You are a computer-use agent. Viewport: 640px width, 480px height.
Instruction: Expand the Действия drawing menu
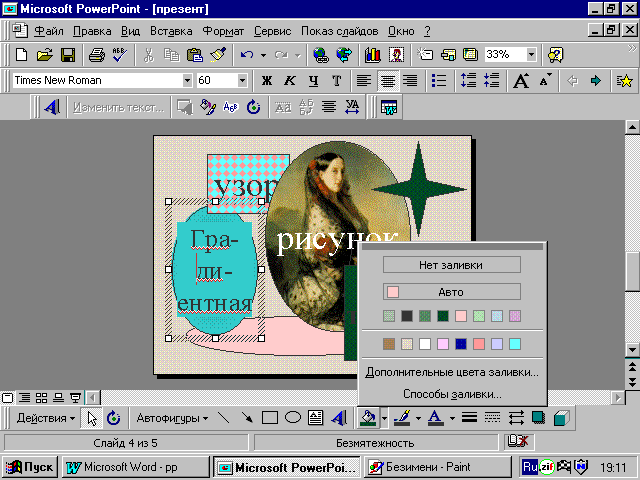(46, 418)
